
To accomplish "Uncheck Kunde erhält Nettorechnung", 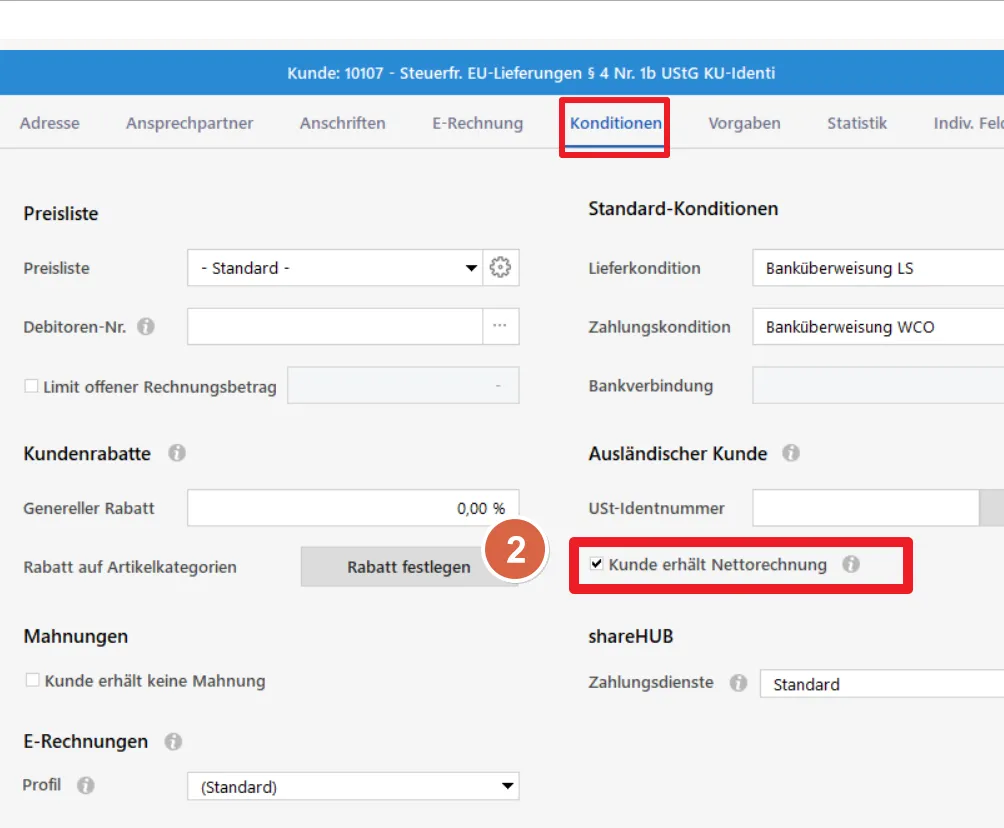I will pyautogui.click(x=597, y=565).
